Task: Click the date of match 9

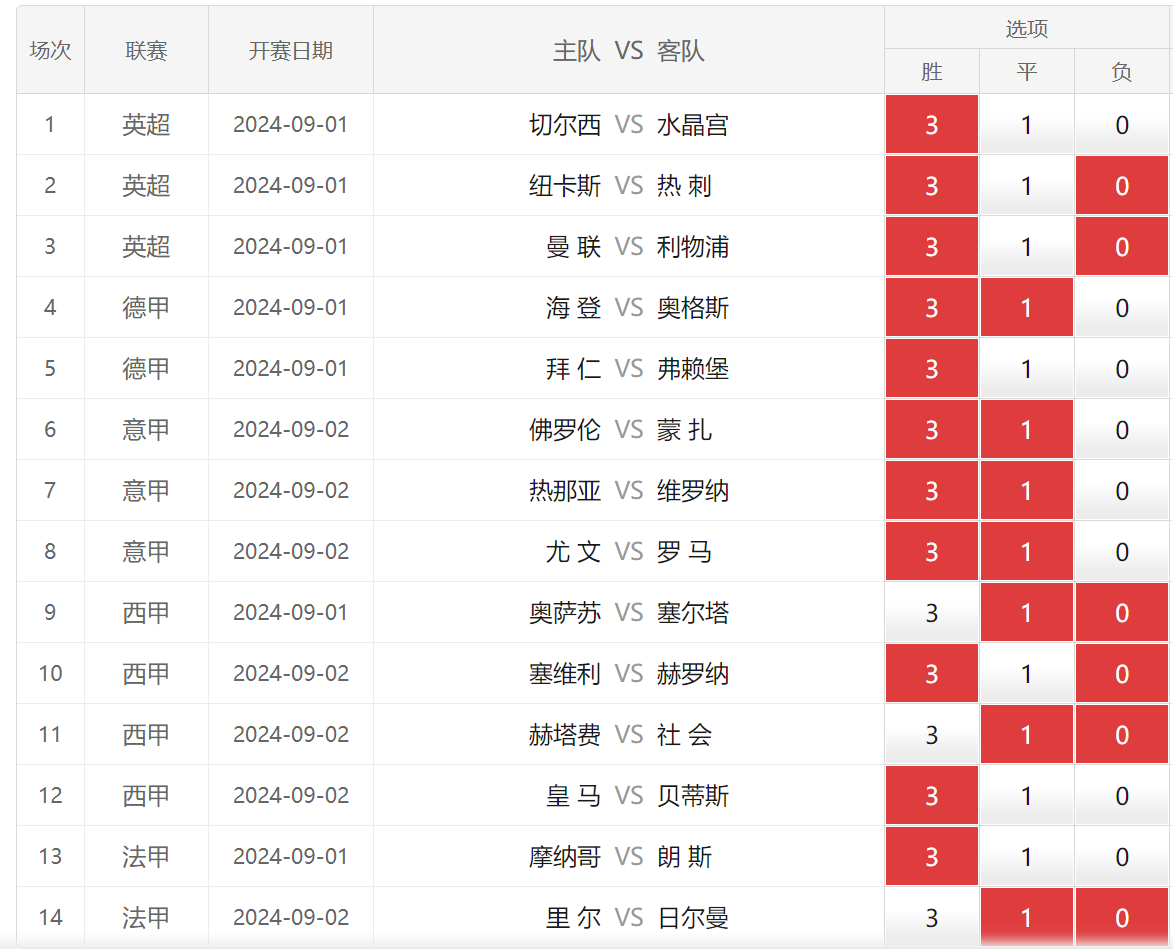Action: click(291, 612)
